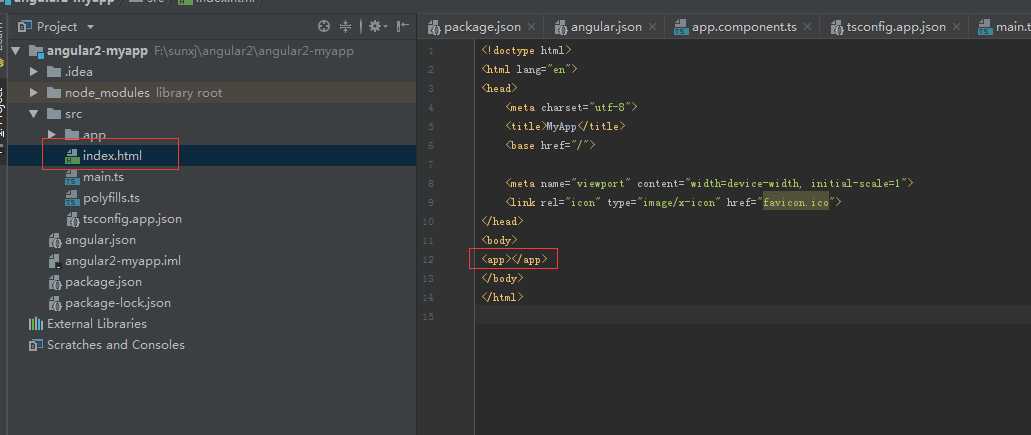
Task: Click the base href="/" line
Action: [551, 145]
